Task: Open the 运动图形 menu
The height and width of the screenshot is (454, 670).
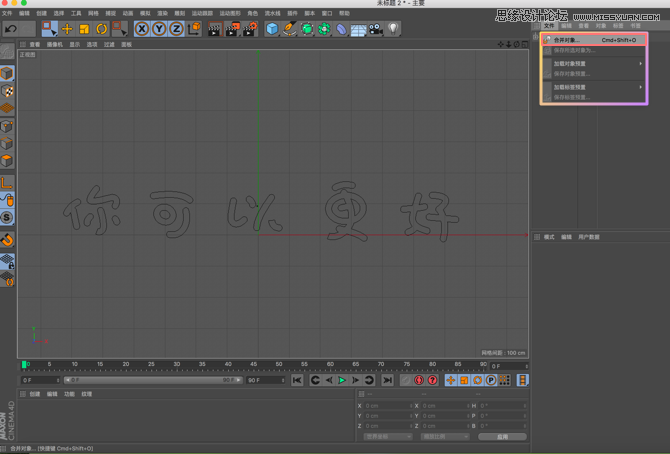Action: 230,13
